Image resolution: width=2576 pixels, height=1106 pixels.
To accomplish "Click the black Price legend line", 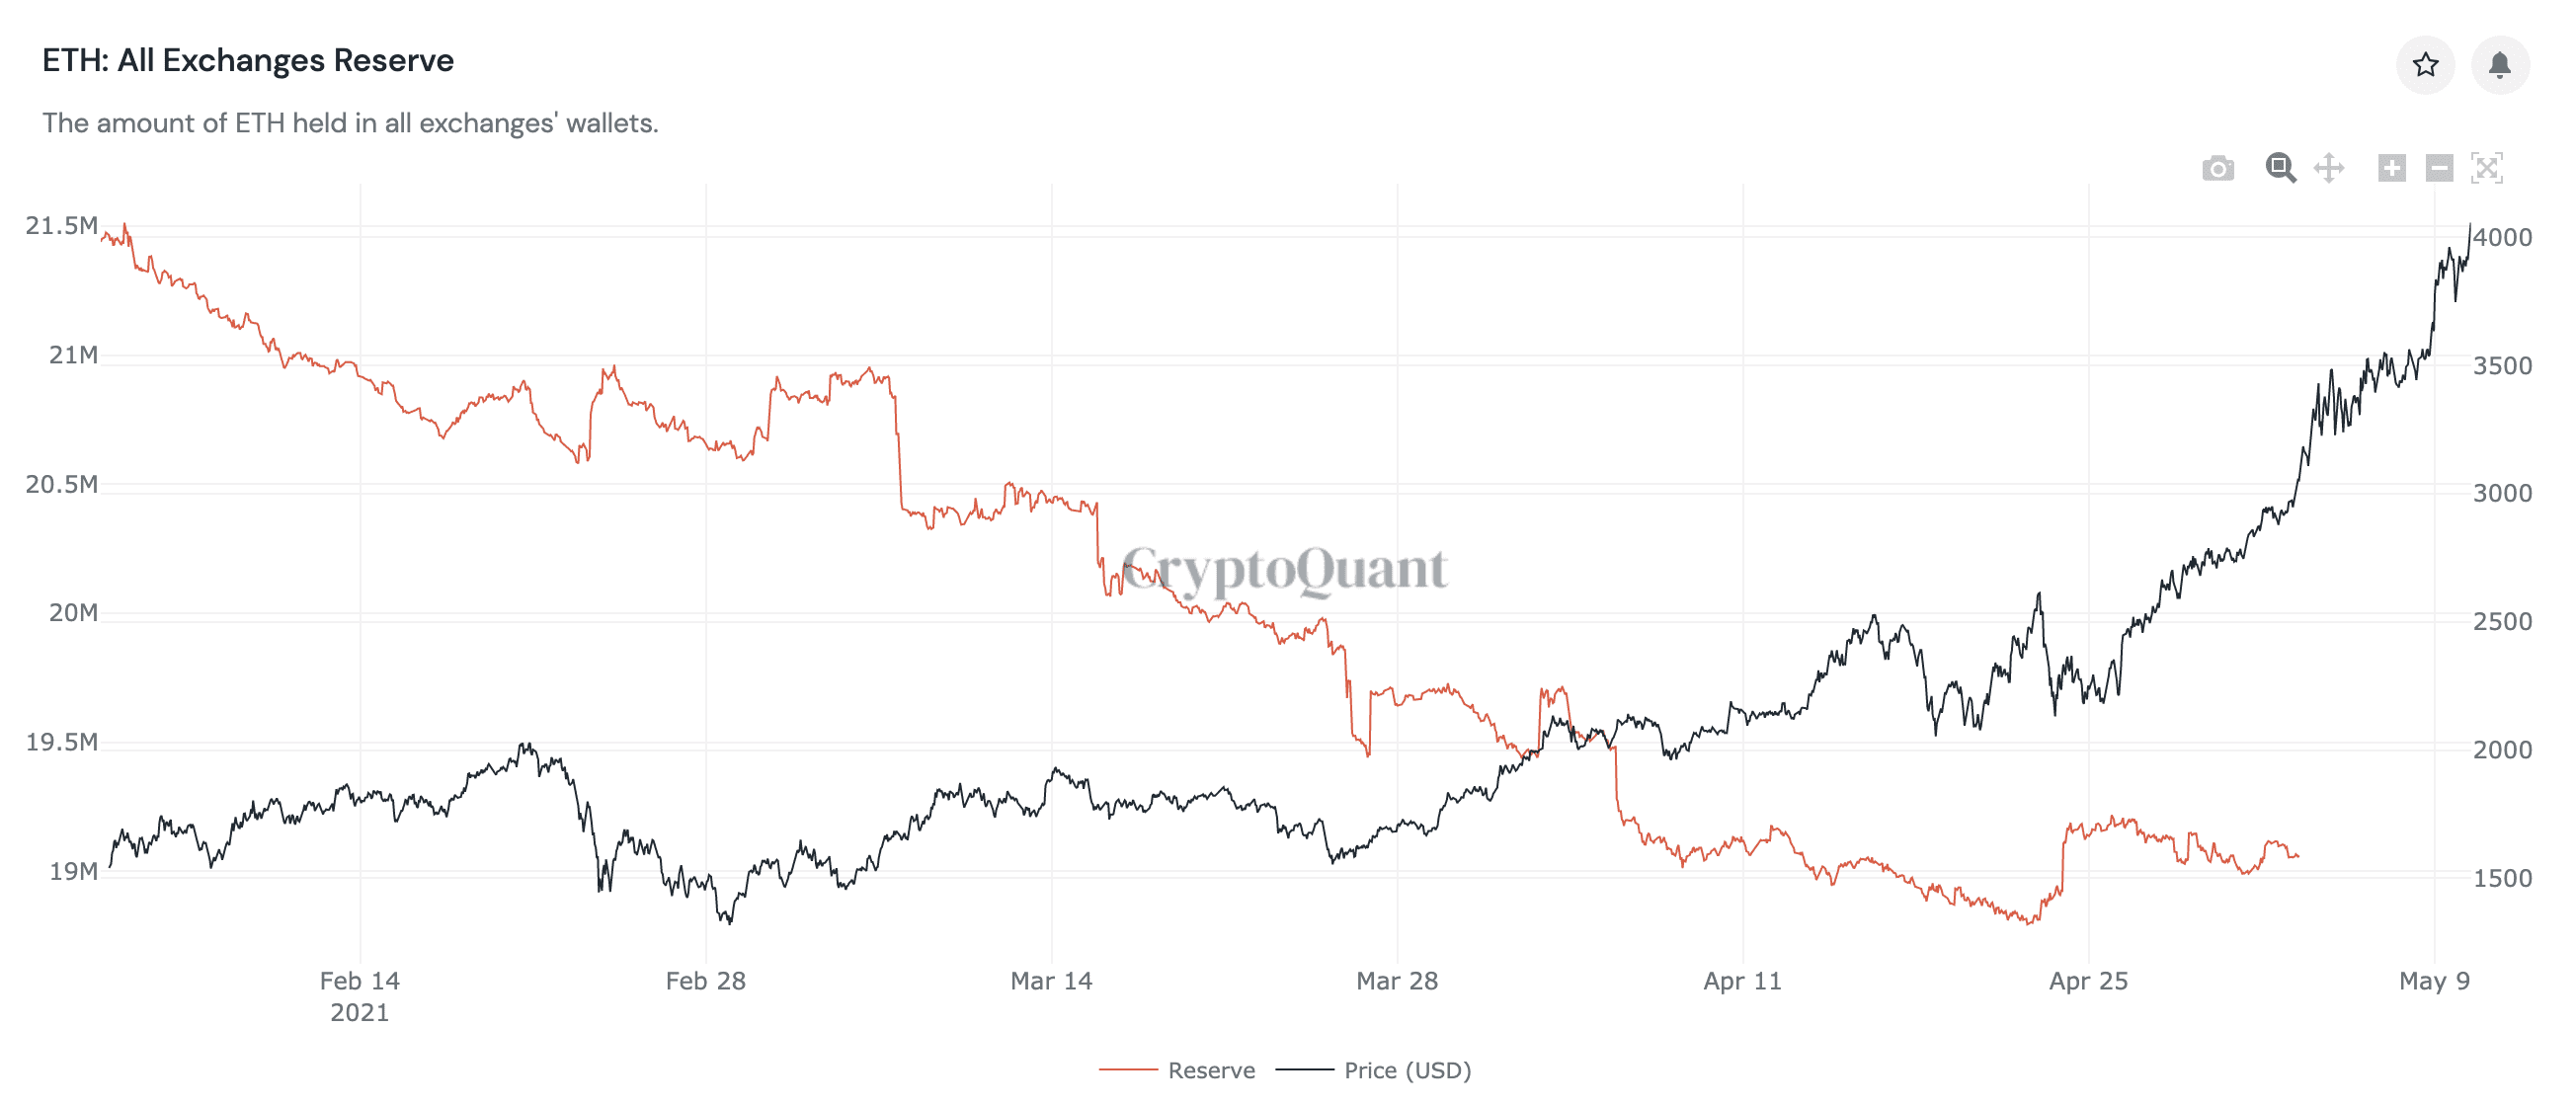I will [x=1304, y=1070].
